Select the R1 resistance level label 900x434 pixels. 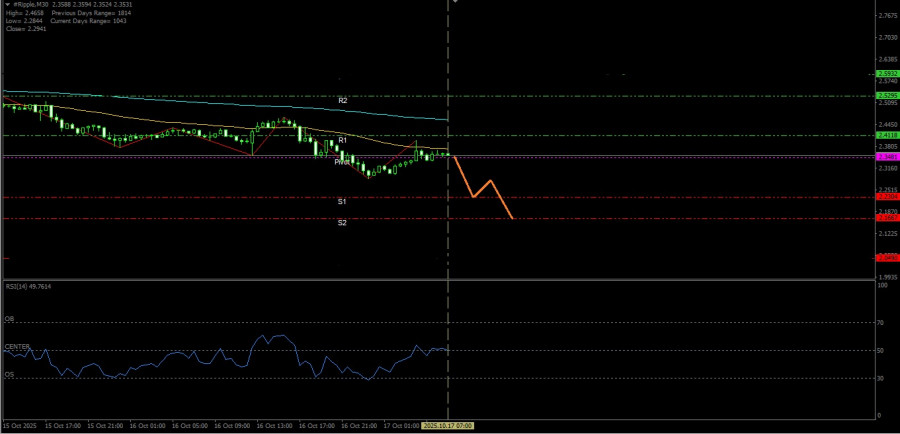pos(343,140)
